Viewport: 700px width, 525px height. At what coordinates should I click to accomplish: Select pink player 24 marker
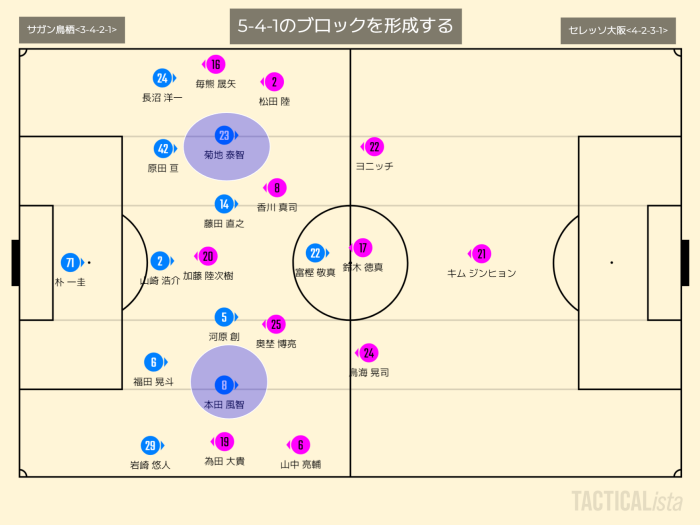point(369,353)
